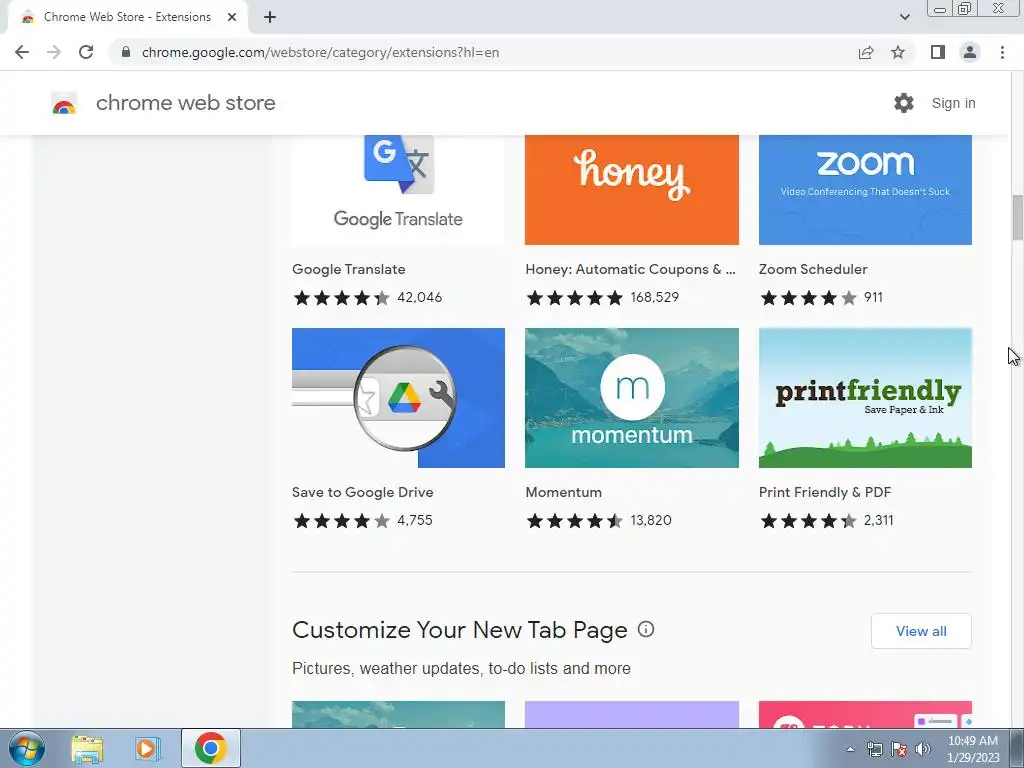
Task: Click the Google Translate star rating
Action: point(342,298)
